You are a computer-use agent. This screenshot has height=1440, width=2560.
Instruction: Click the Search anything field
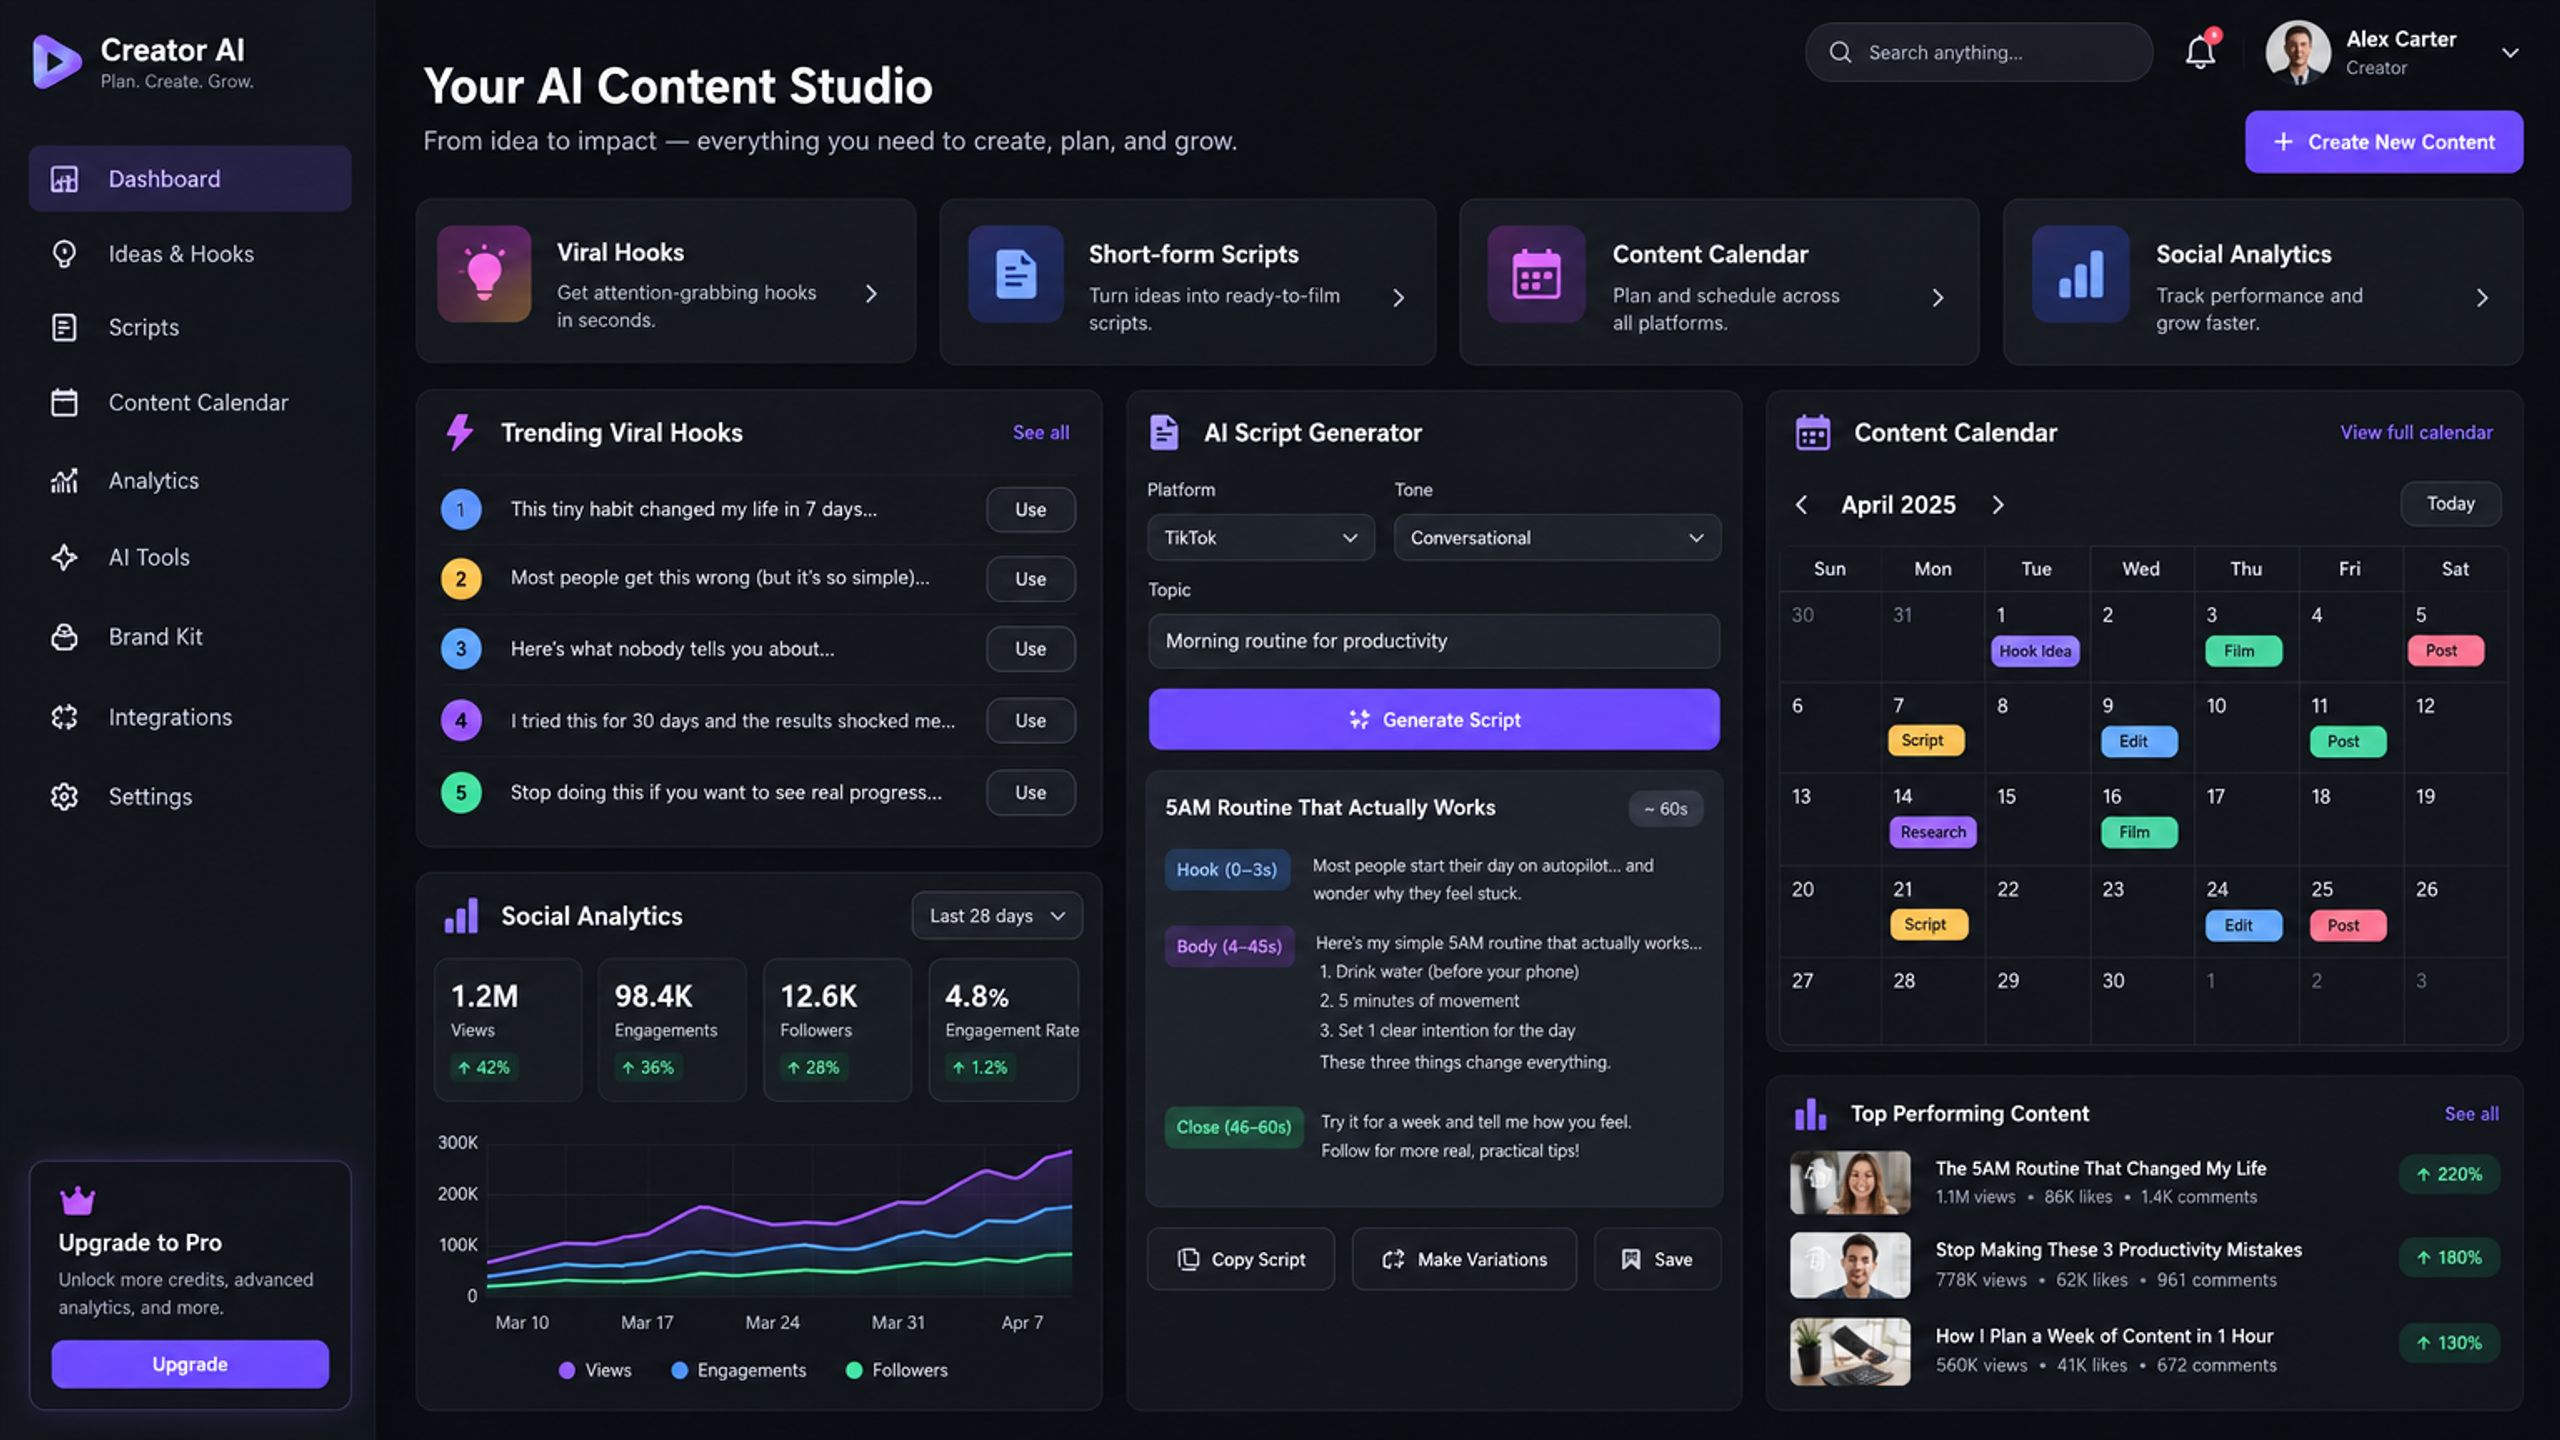click(x=1978, y=52)
